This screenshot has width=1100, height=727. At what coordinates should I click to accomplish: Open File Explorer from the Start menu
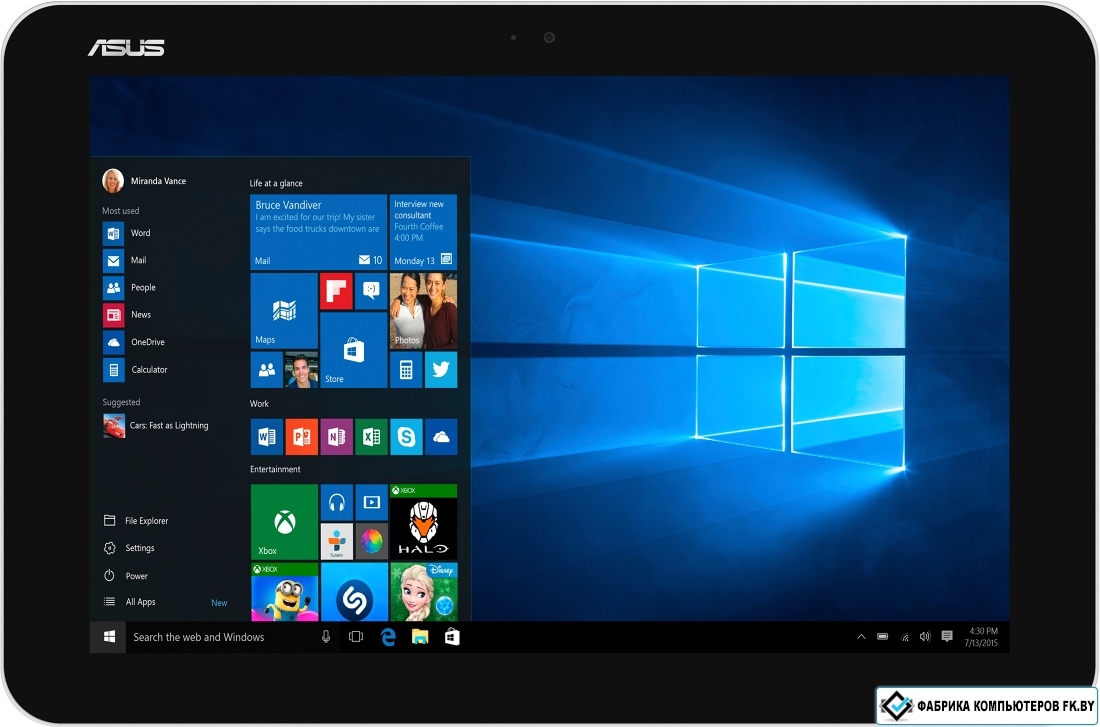tap(136, 521)
